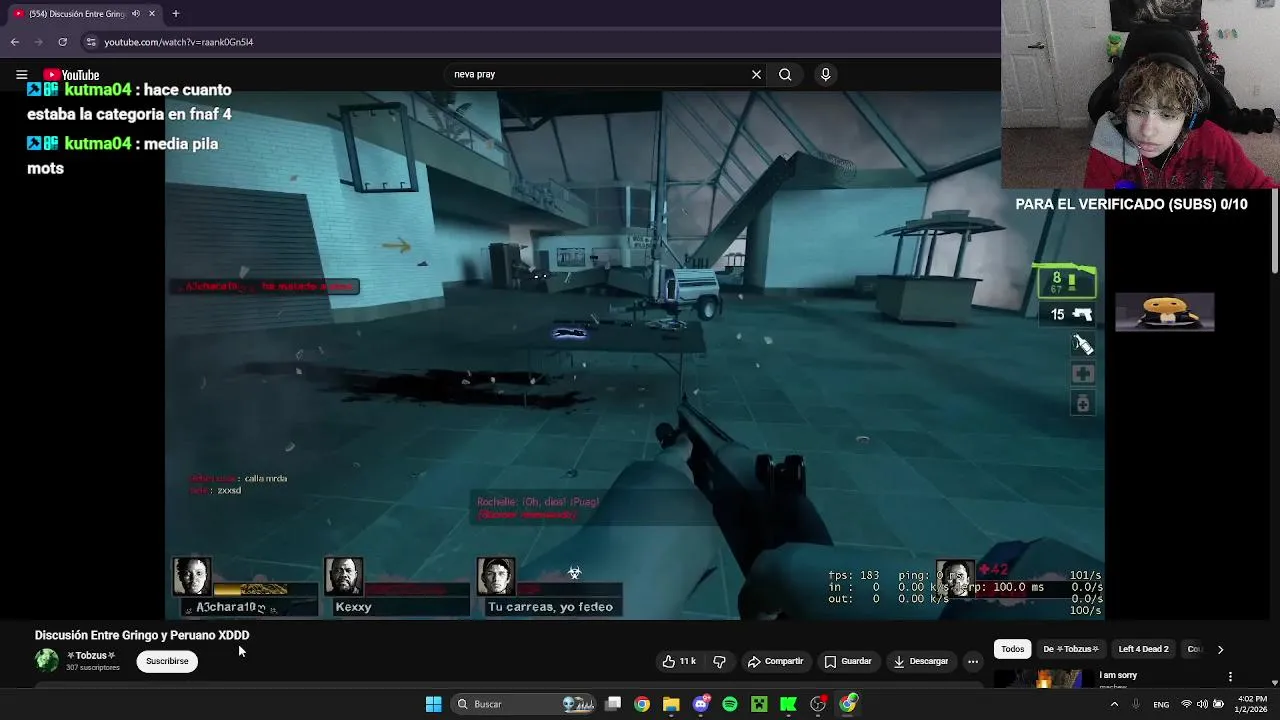Click the video player to pause
The width and height of the screenshot is (1280, 720).
click(x=635, y=355)
